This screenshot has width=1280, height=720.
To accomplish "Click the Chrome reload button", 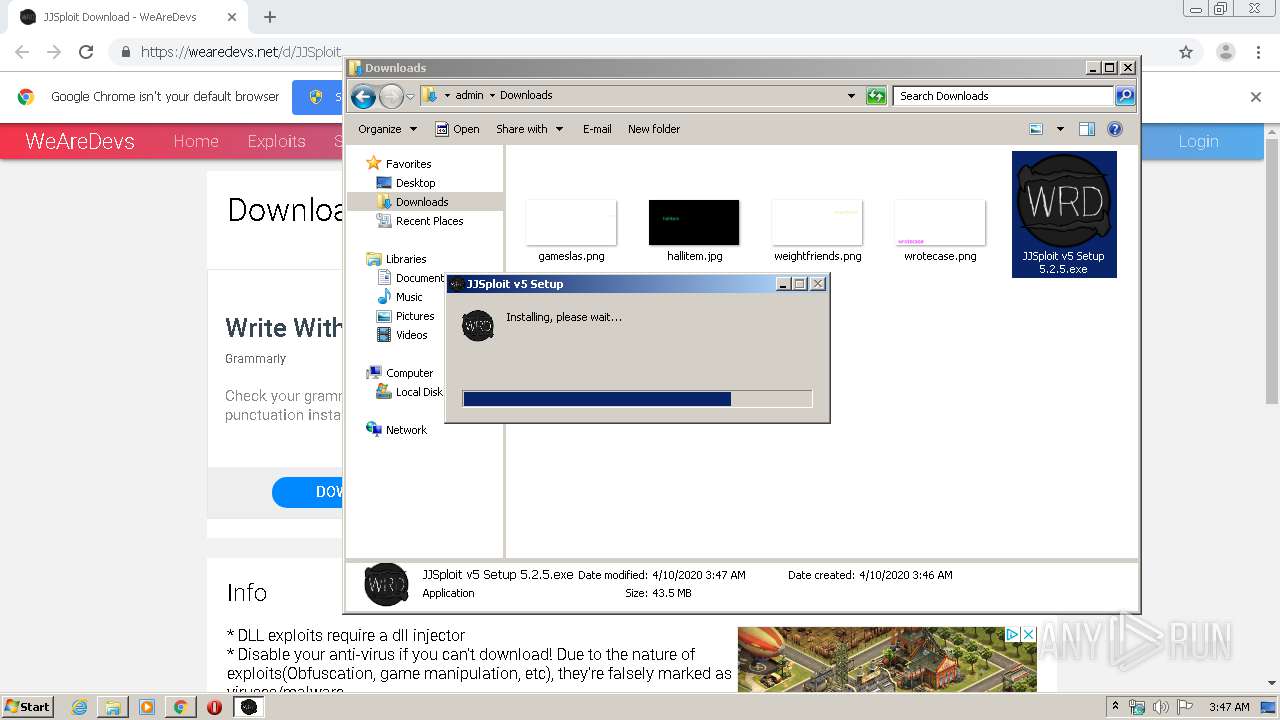I will 86,52.
